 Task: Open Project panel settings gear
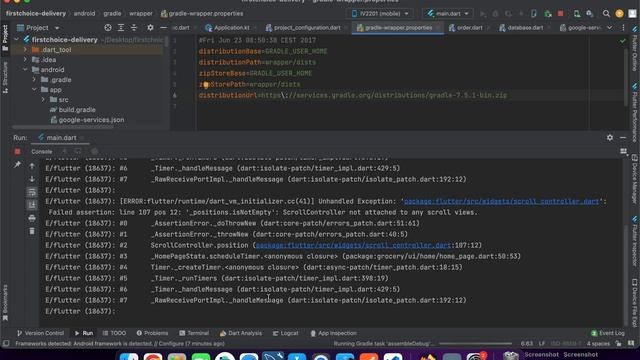[x=150, y=28]
